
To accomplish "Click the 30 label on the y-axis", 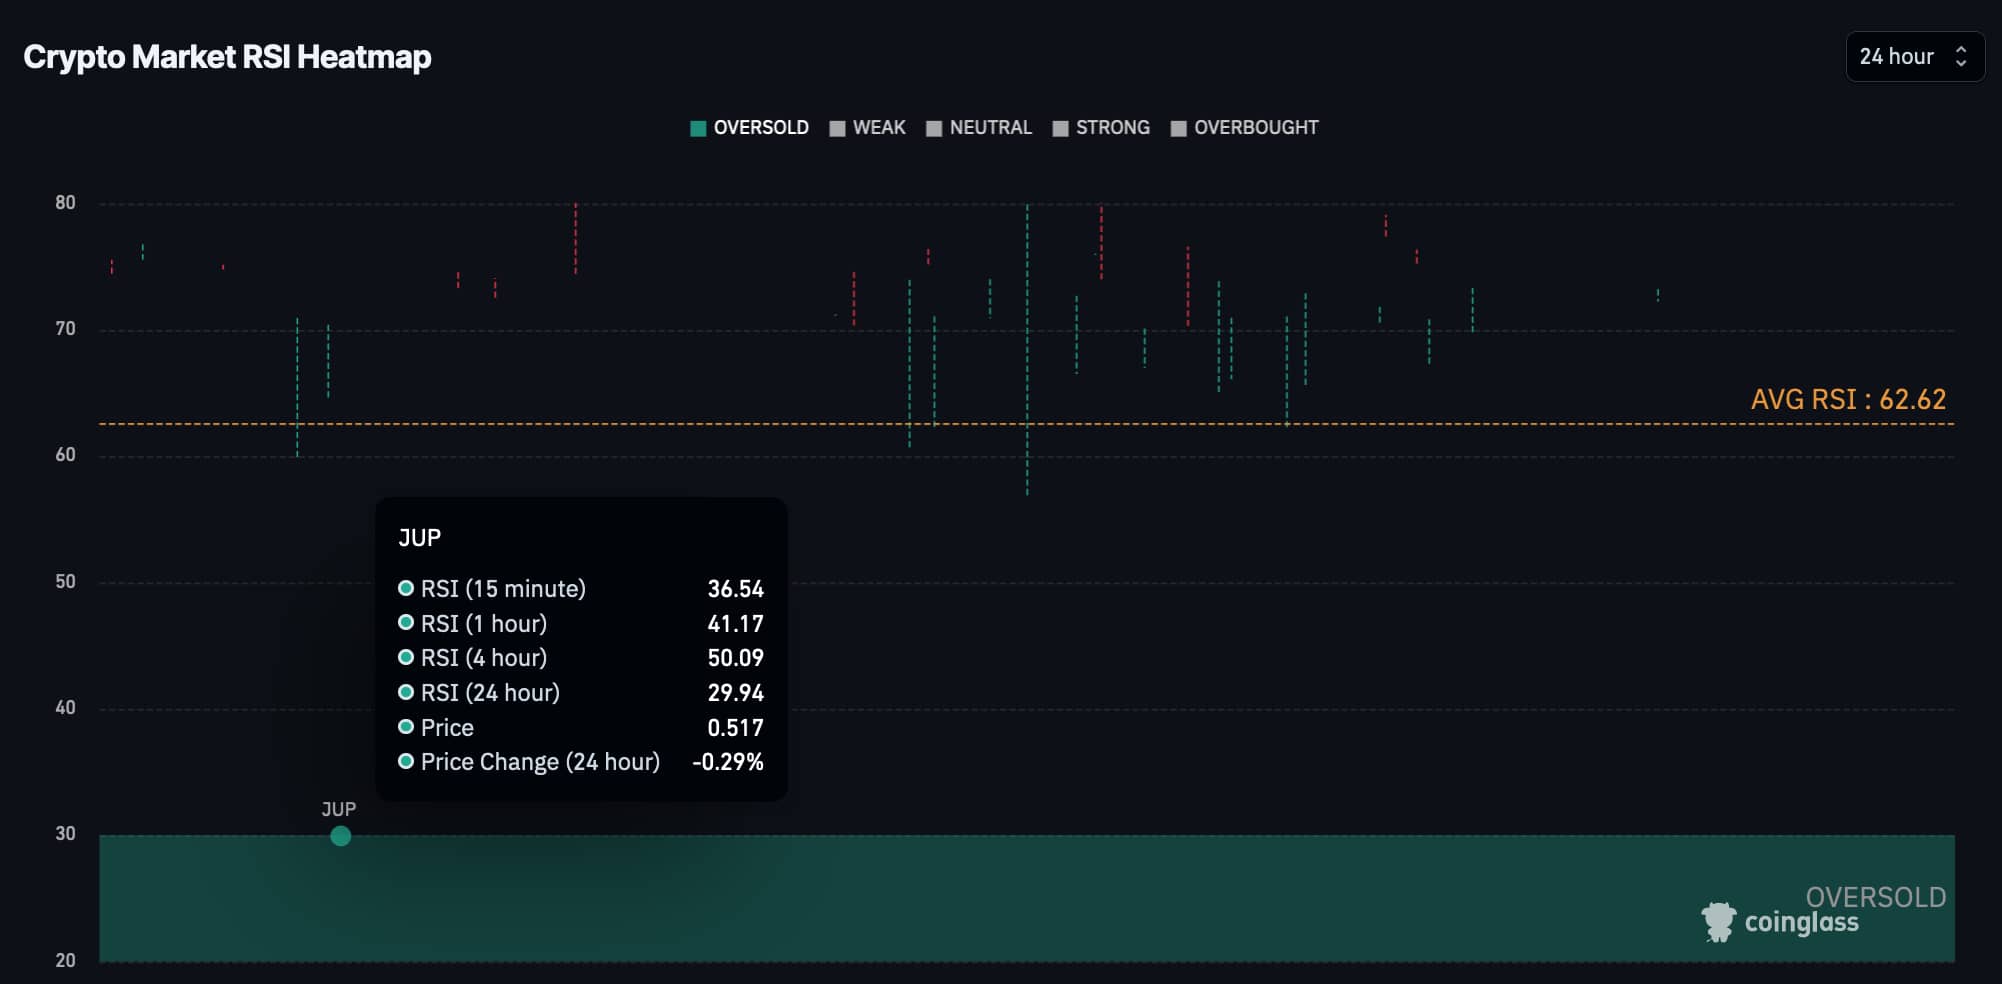I will coord(65,834).
